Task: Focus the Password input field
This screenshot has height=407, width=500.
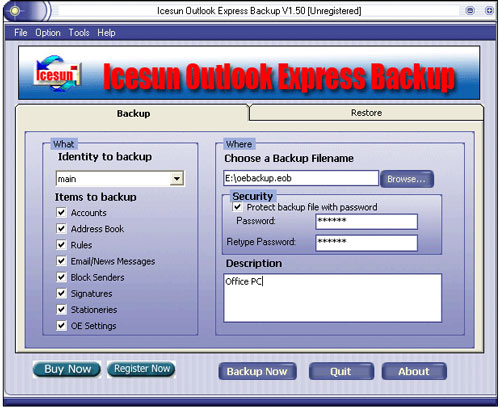Action: point(366,221)
